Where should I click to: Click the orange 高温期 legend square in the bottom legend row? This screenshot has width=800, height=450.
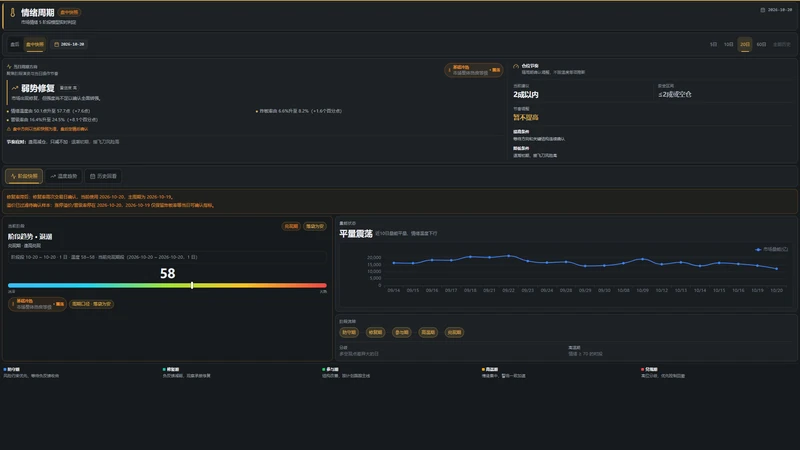(x=483, y=369)
